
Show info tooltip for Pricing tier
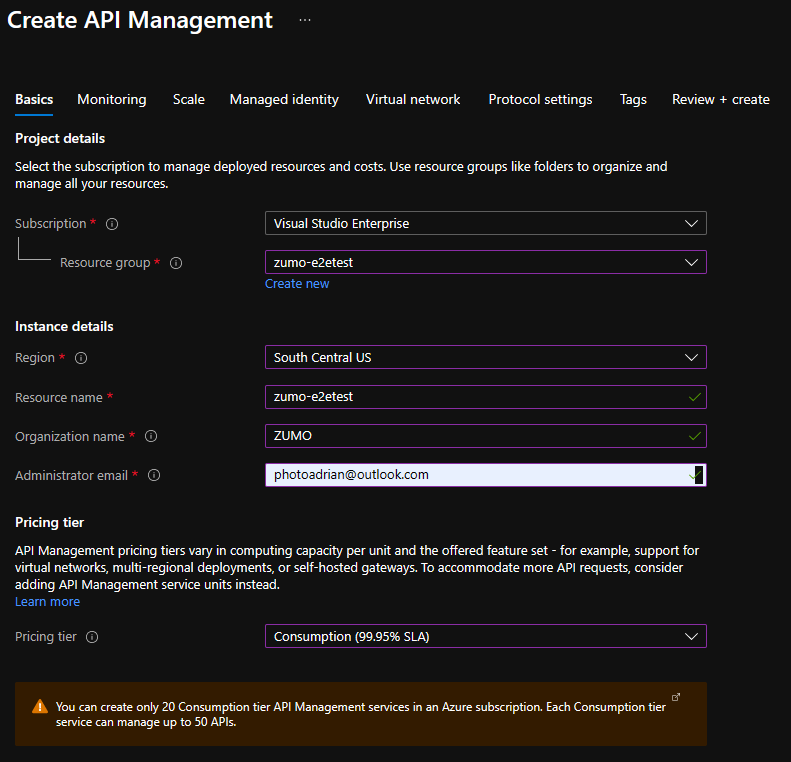tap(92, 637)
